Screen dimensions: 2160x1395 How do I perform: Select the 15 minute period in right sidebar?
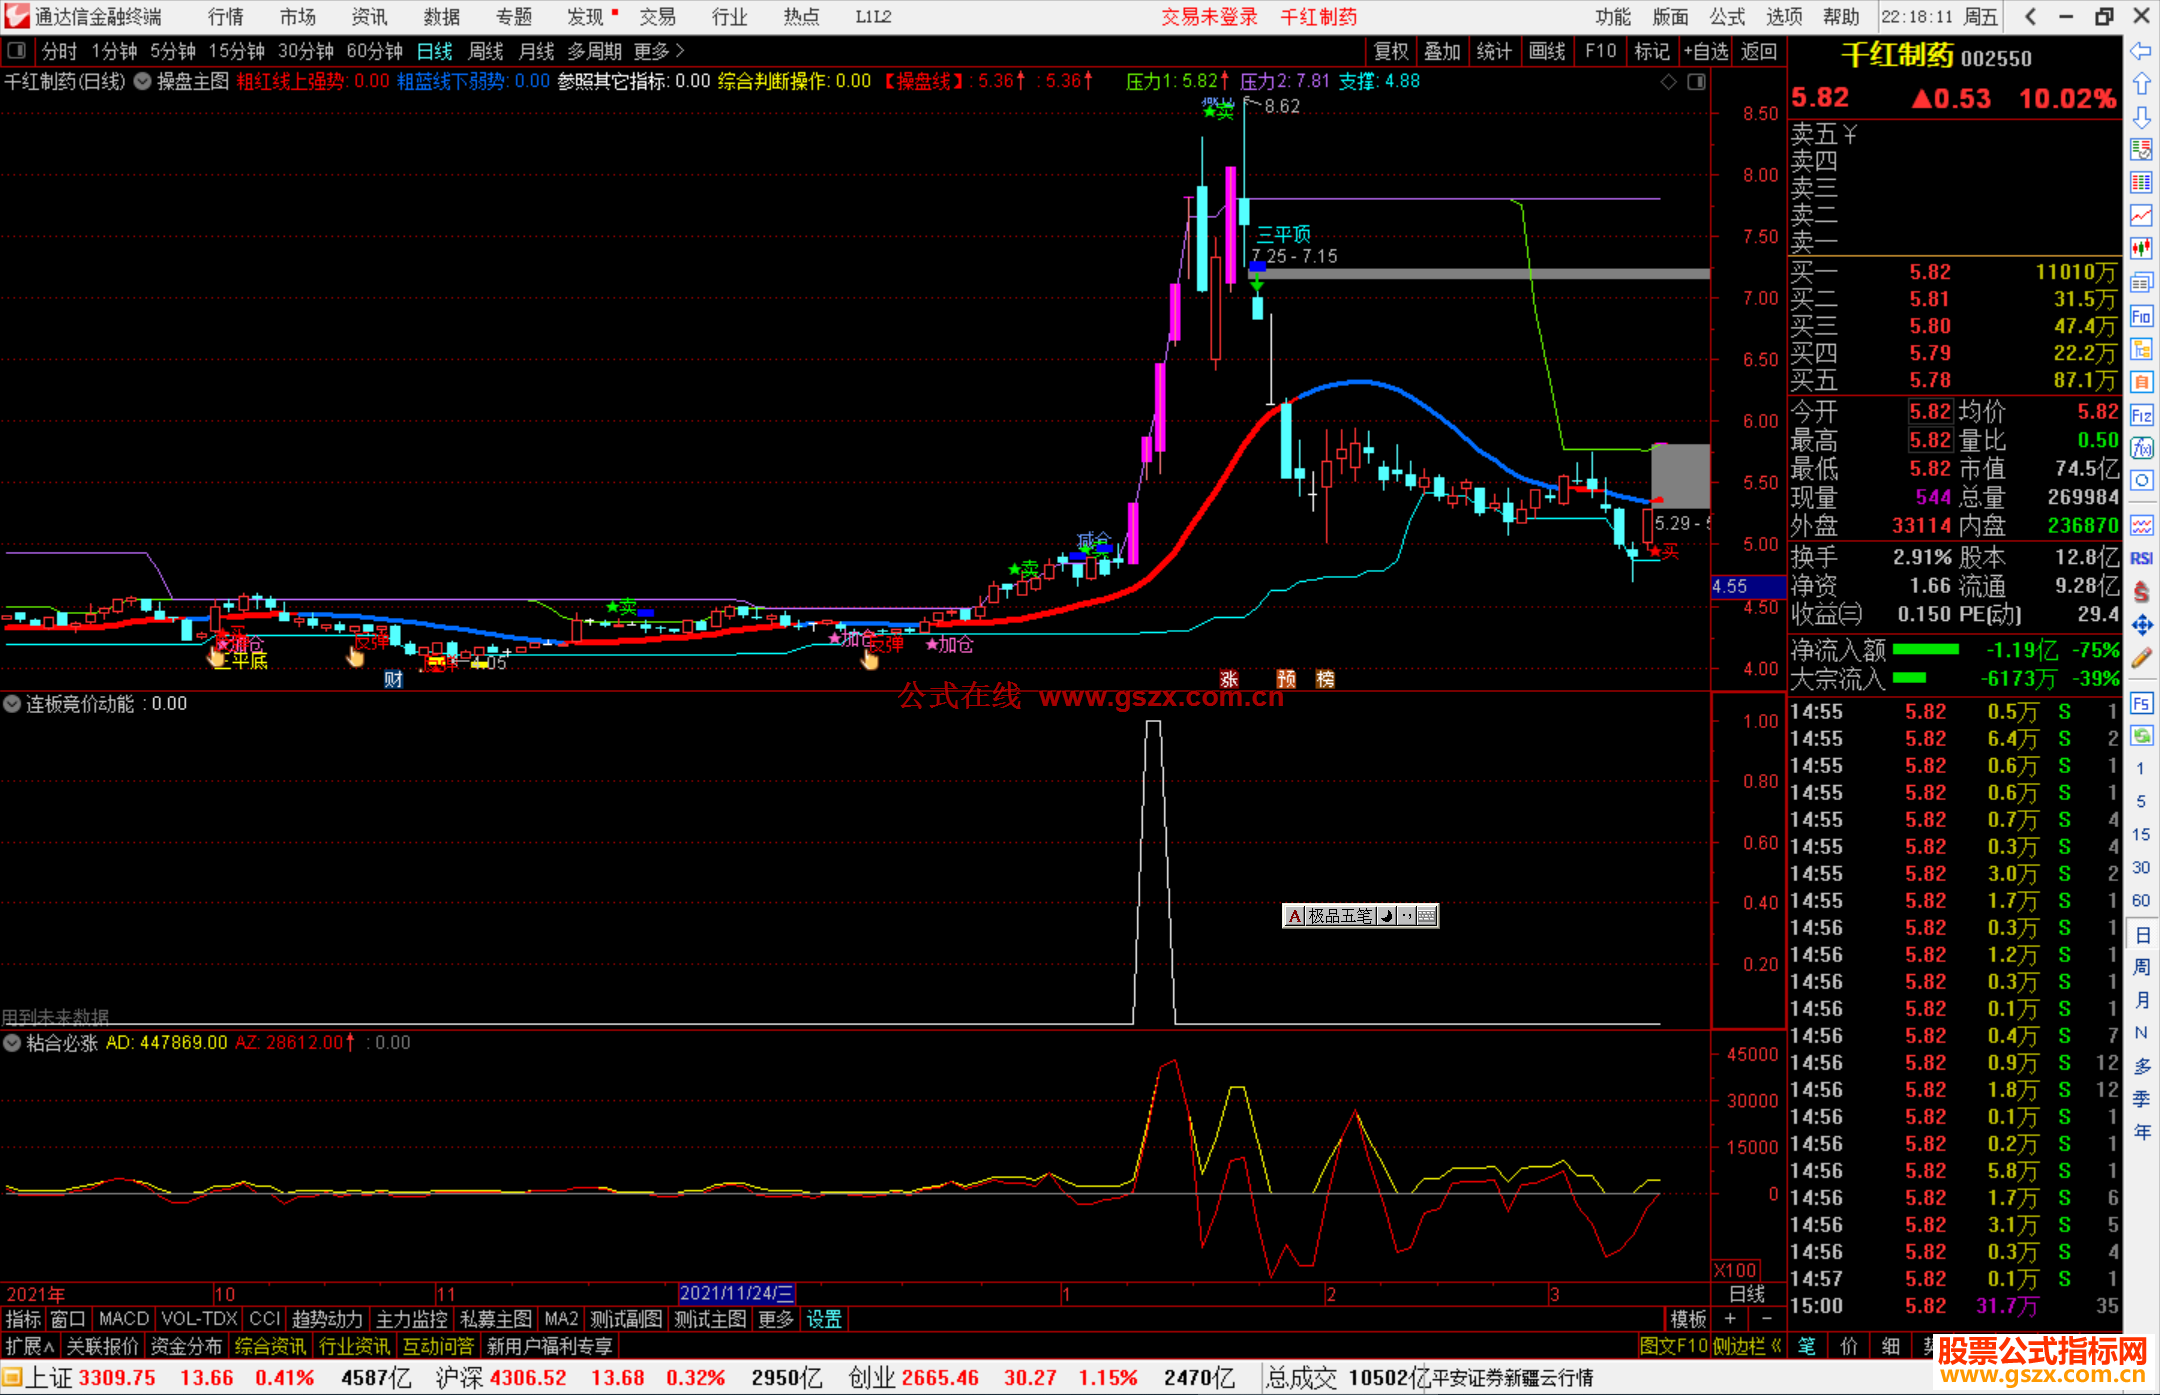(2141, 834)
